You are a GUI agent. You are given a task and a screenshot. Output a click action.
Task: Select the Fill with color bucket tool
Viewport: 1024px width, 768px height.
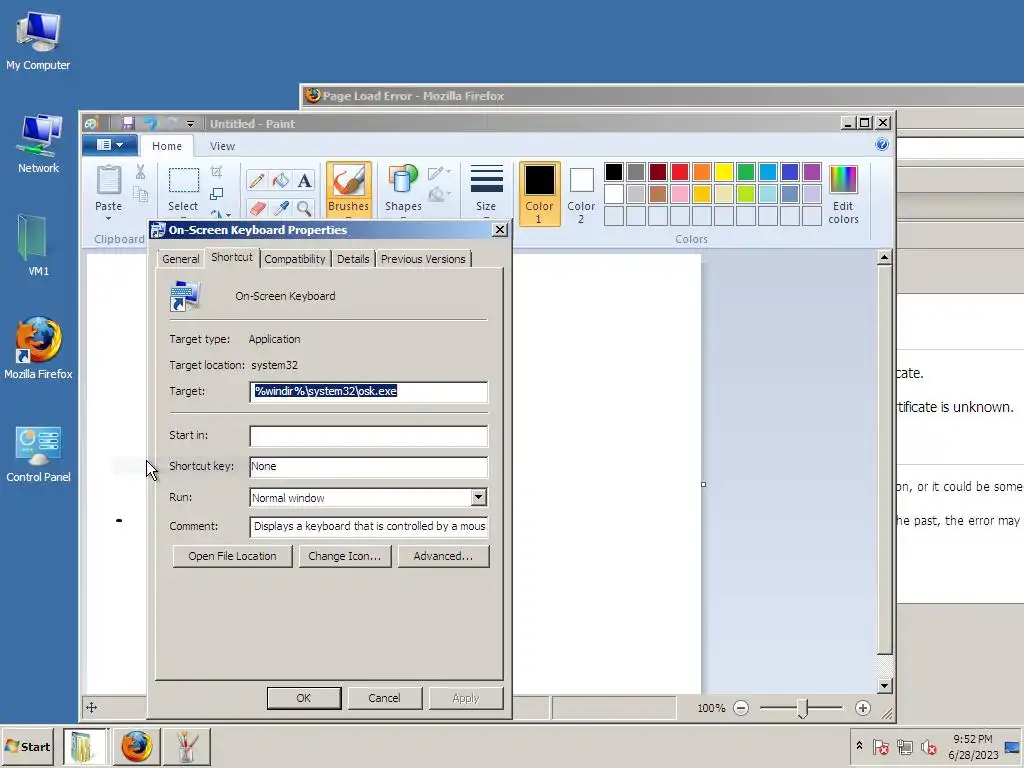tap(281, 180)
